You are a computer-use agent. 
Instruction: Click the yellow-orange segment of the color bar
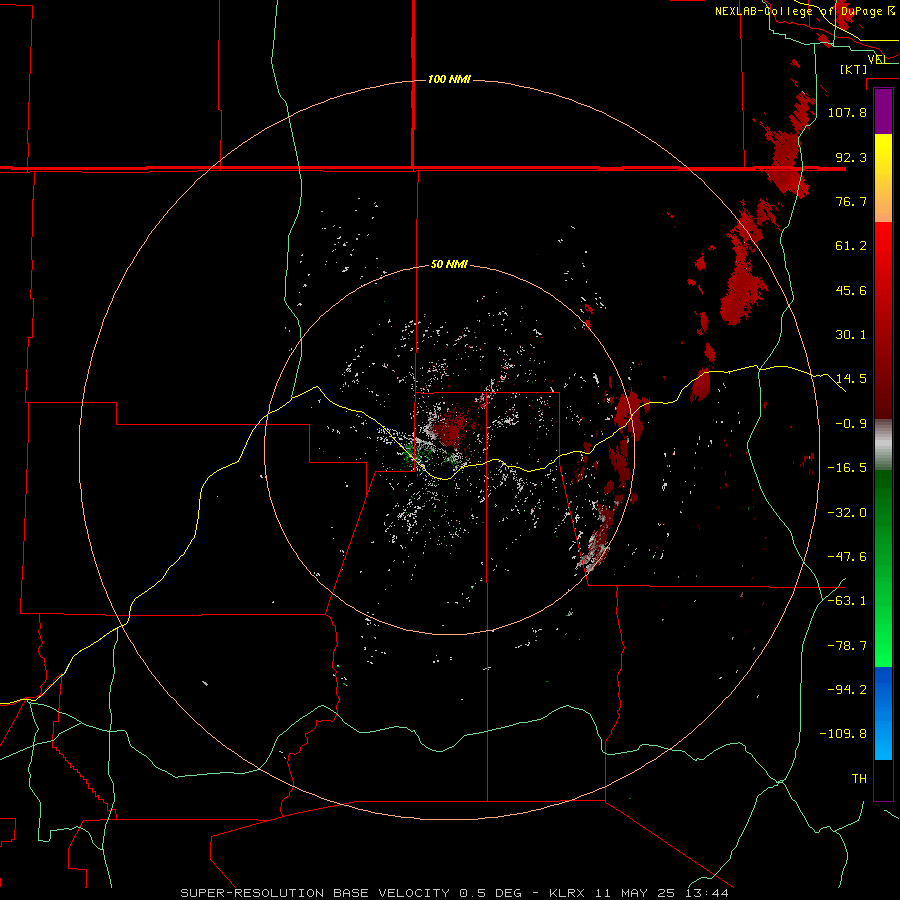click(883, 178)
